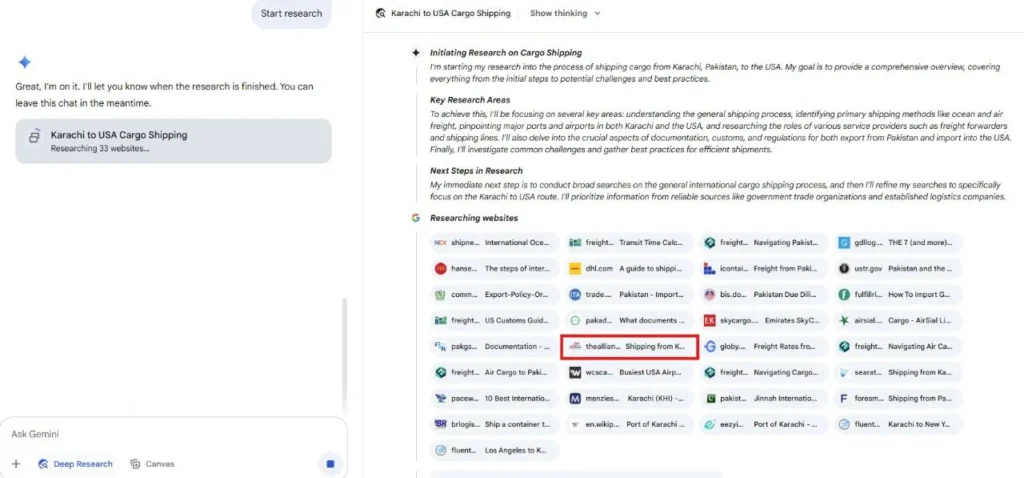Open thealliance Shipping from K... source
This screenshot has width=1024, height=478.
(x=630, y=347)
